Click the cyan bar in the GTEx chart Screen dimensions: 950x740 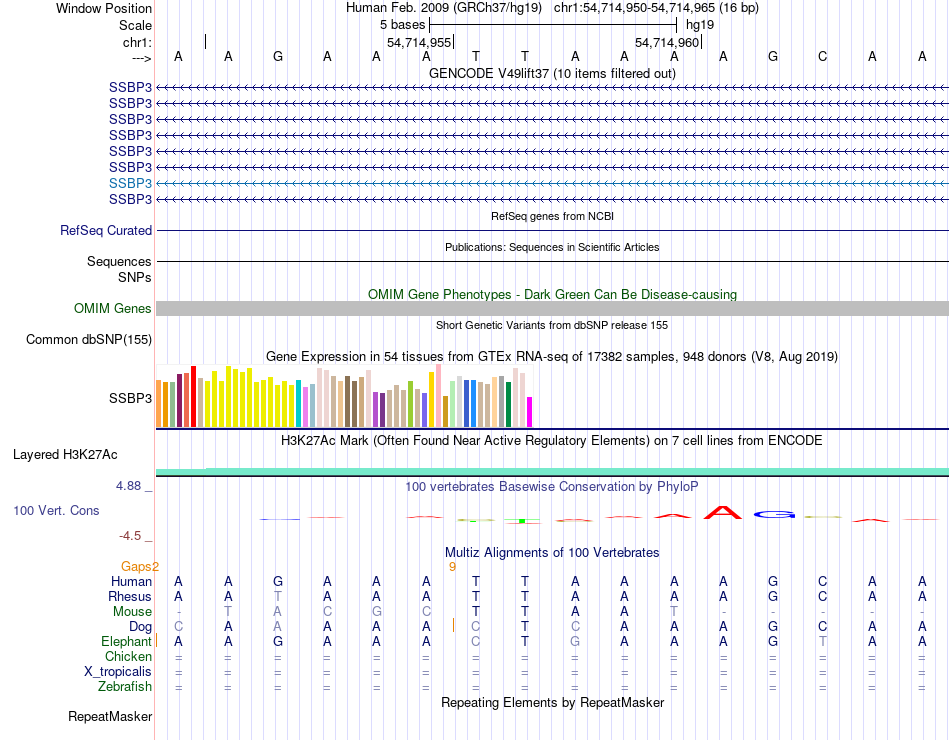(x=298, y=404)
